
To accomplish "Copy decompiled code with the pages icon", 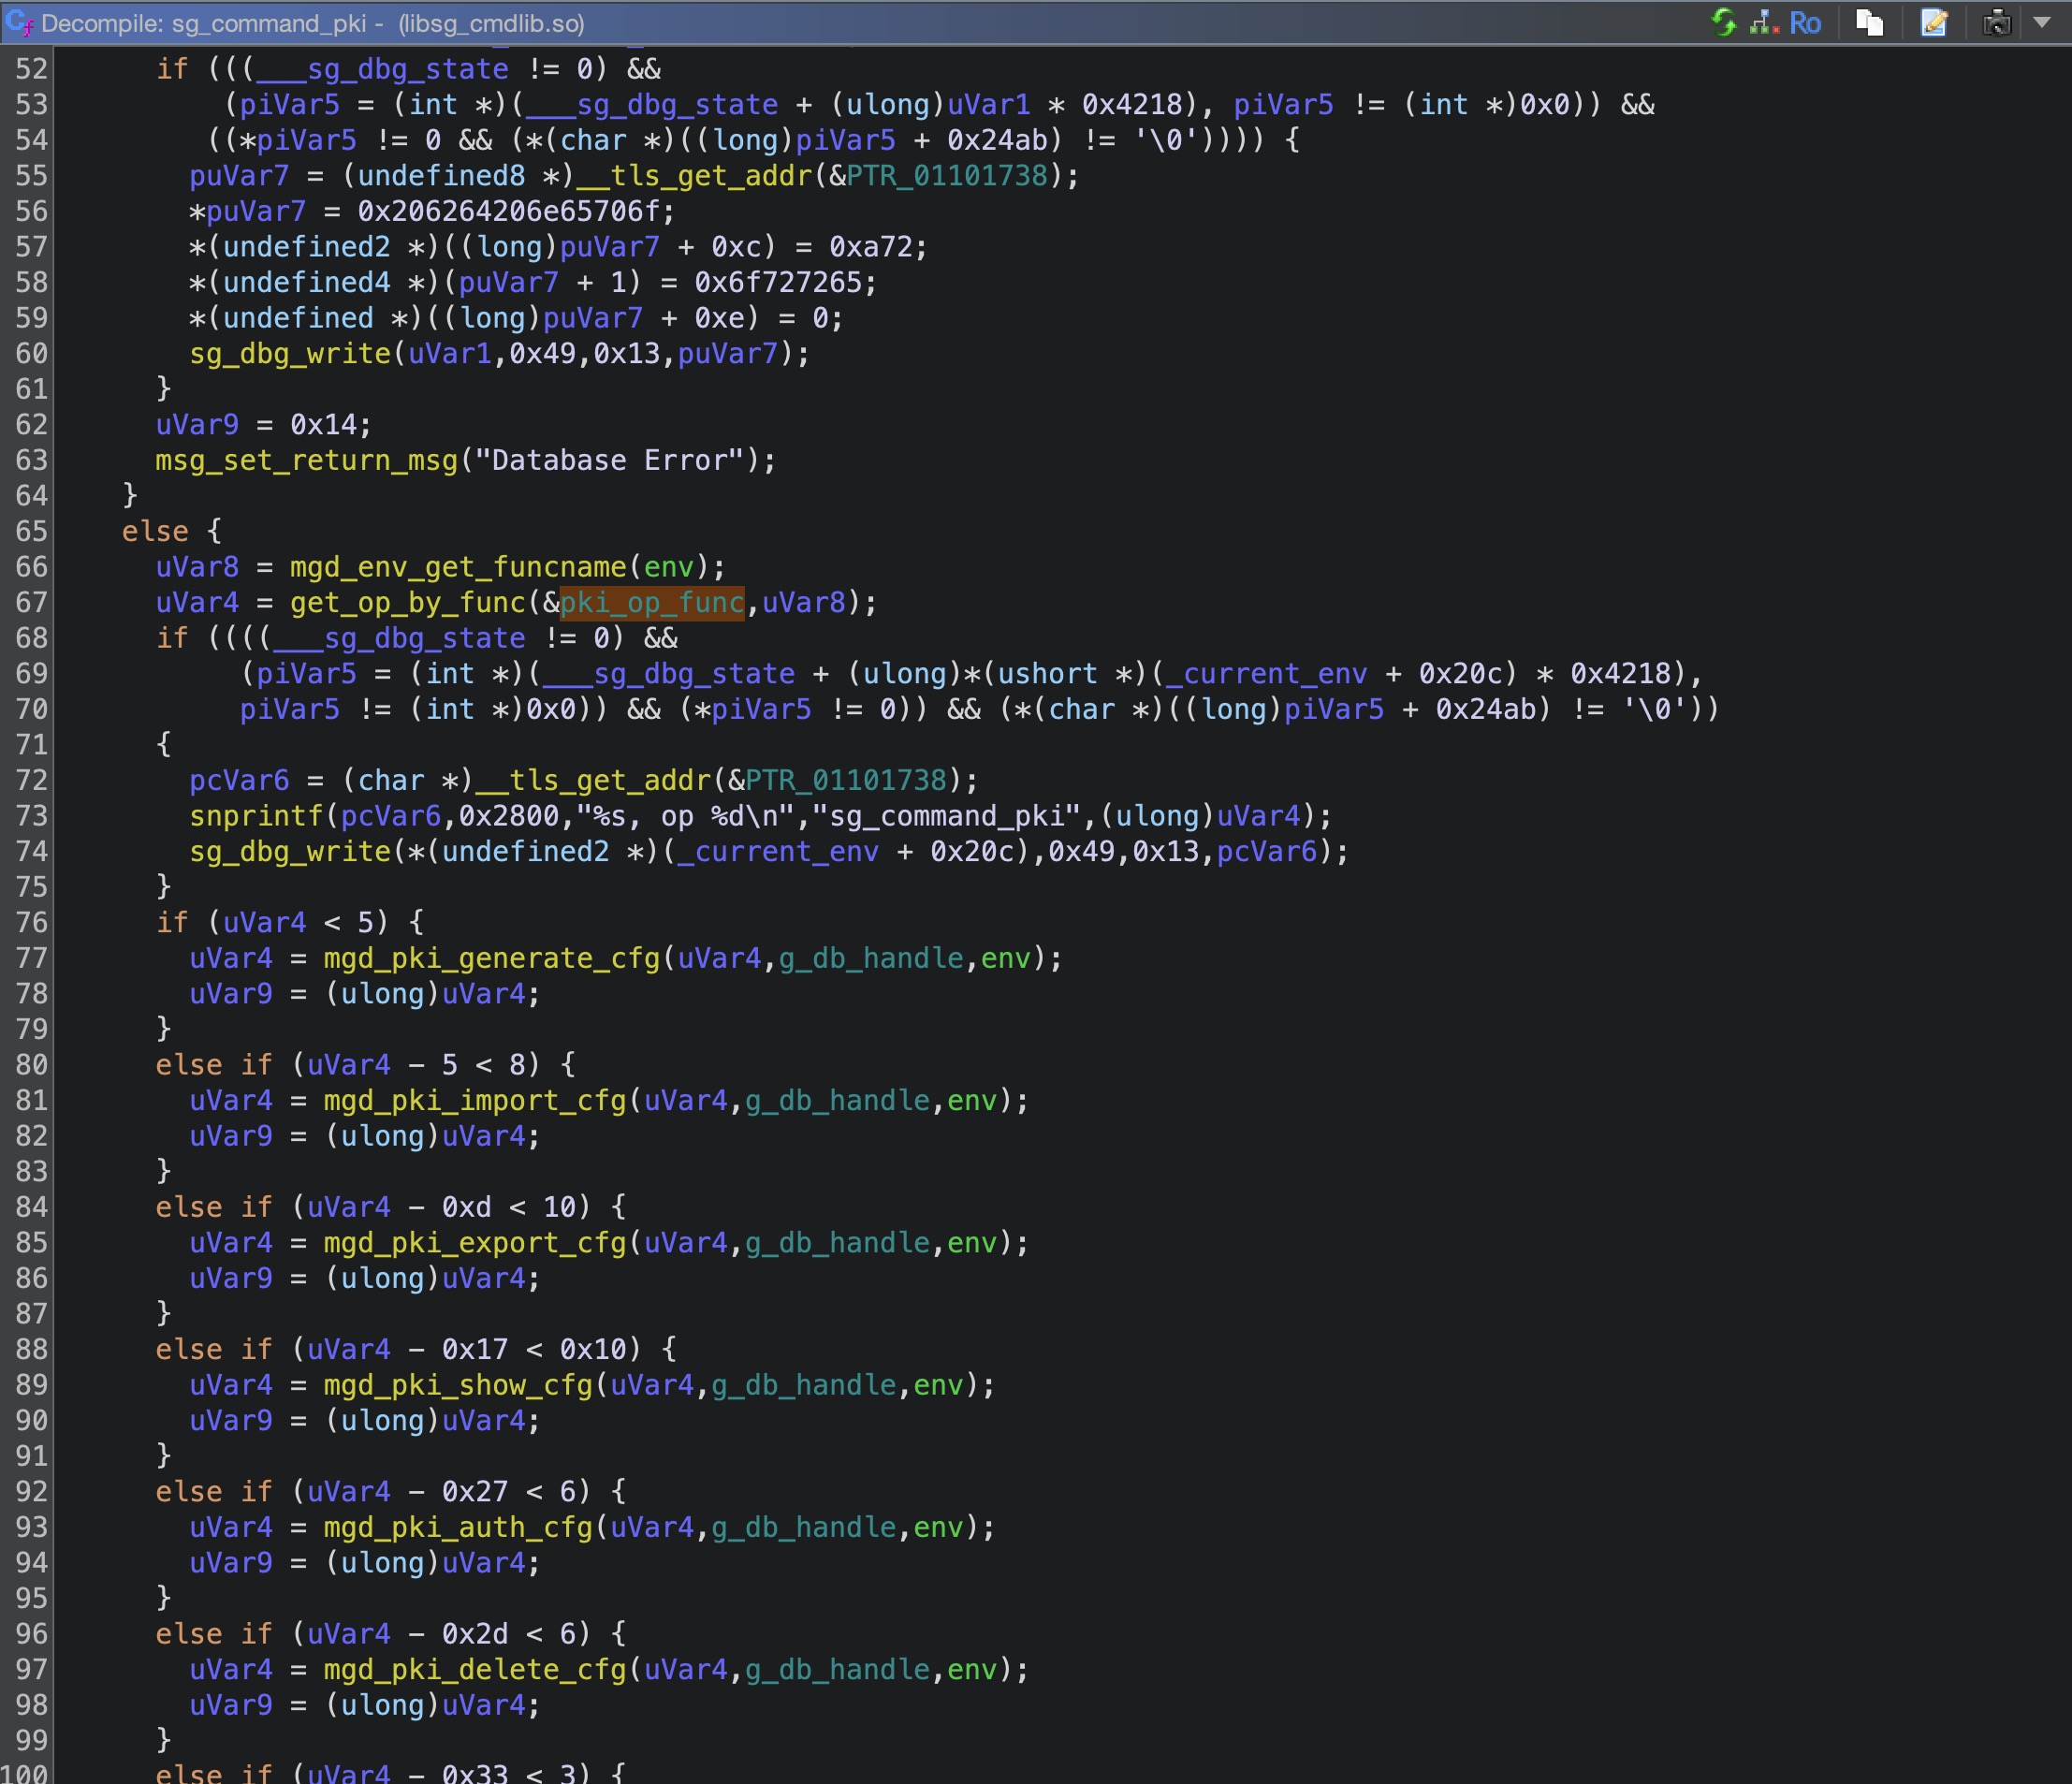I will point(1869,22).
